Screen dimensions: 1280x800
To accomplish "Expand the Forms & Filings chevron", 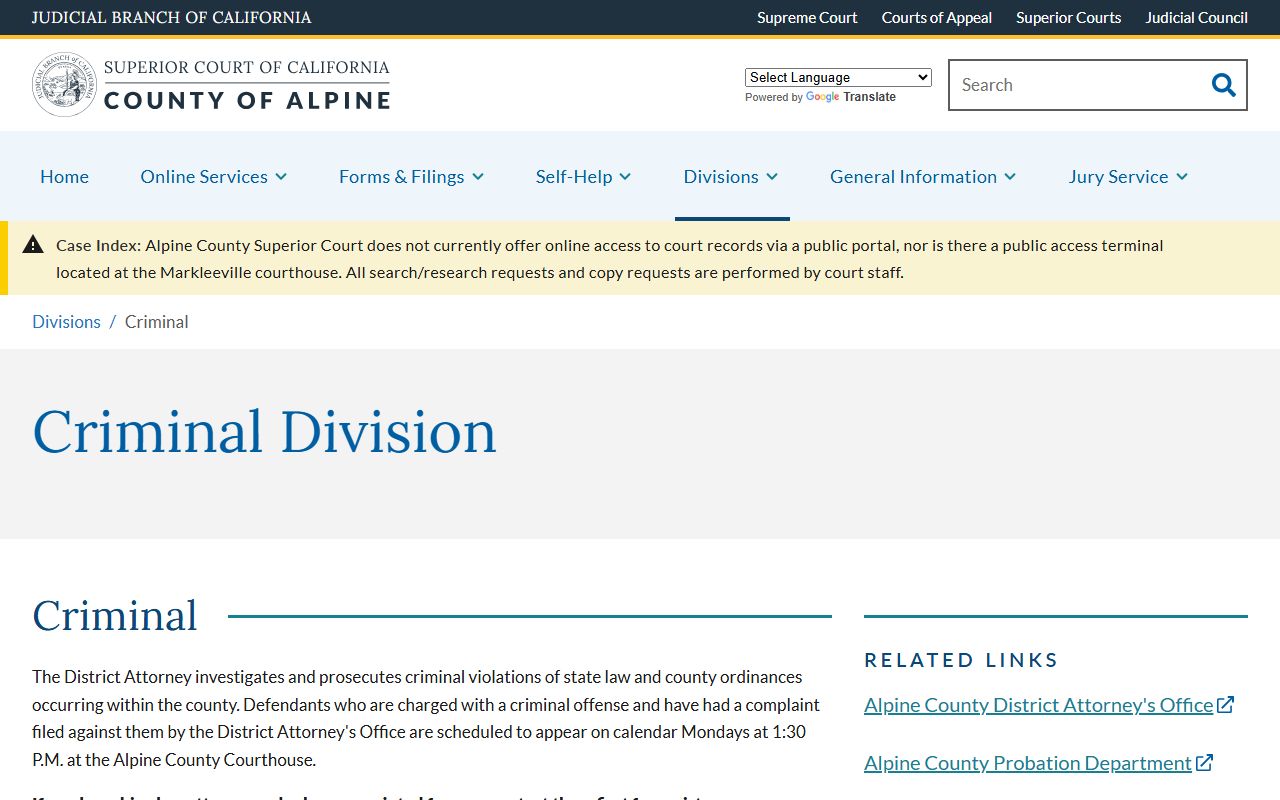I will (x=478, y=177).
